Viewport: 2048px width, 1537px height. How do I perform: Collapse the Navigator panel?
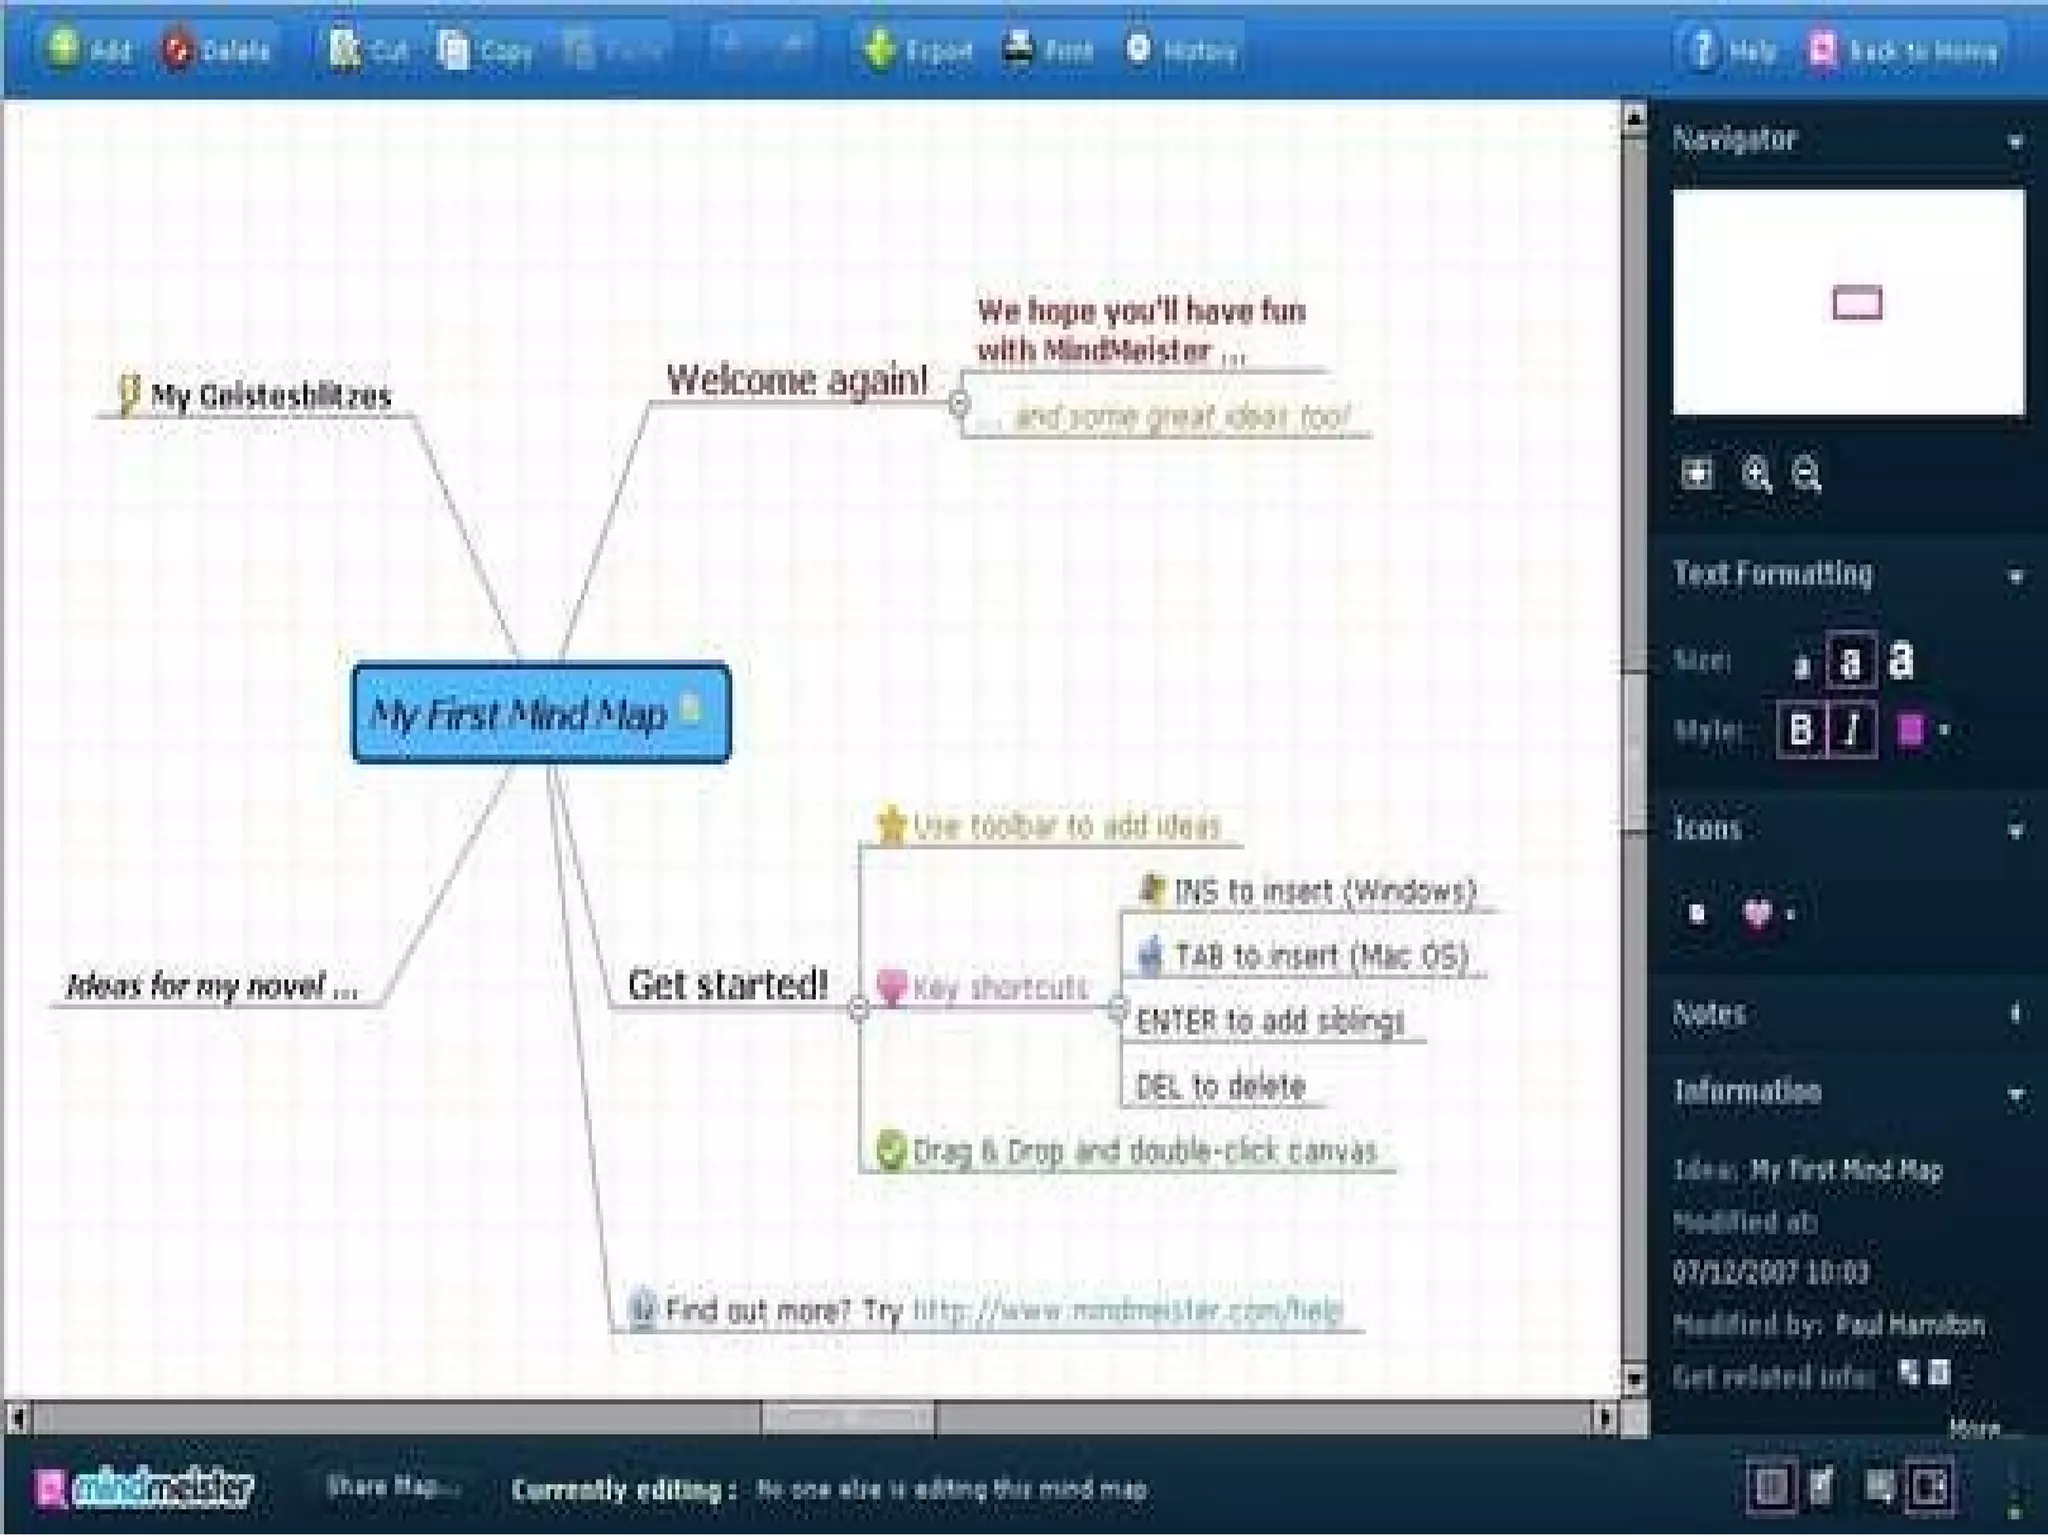2016,143
